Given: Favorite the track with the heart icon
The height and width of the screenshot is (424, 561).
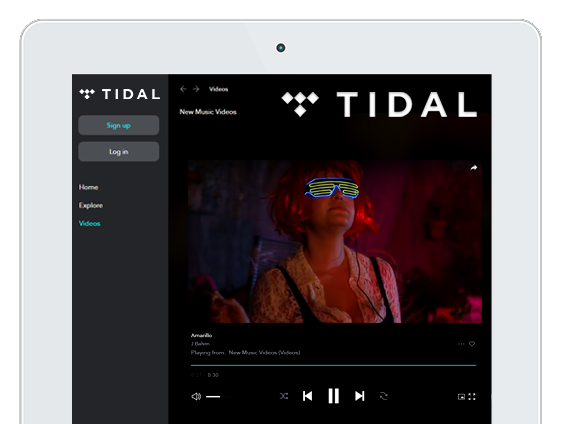Looking at the screenshot, I should 472,343.
